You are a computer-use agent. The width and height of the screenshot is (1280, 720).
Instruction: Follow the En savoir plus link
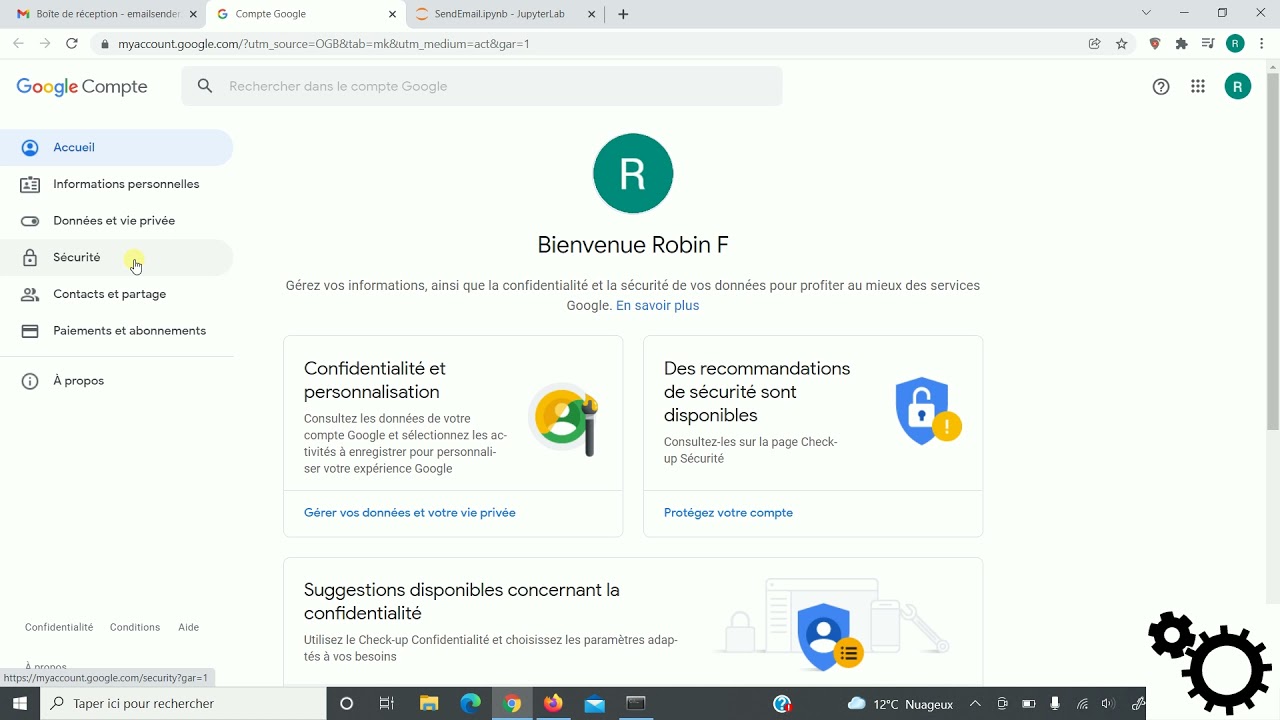(657, 306)
